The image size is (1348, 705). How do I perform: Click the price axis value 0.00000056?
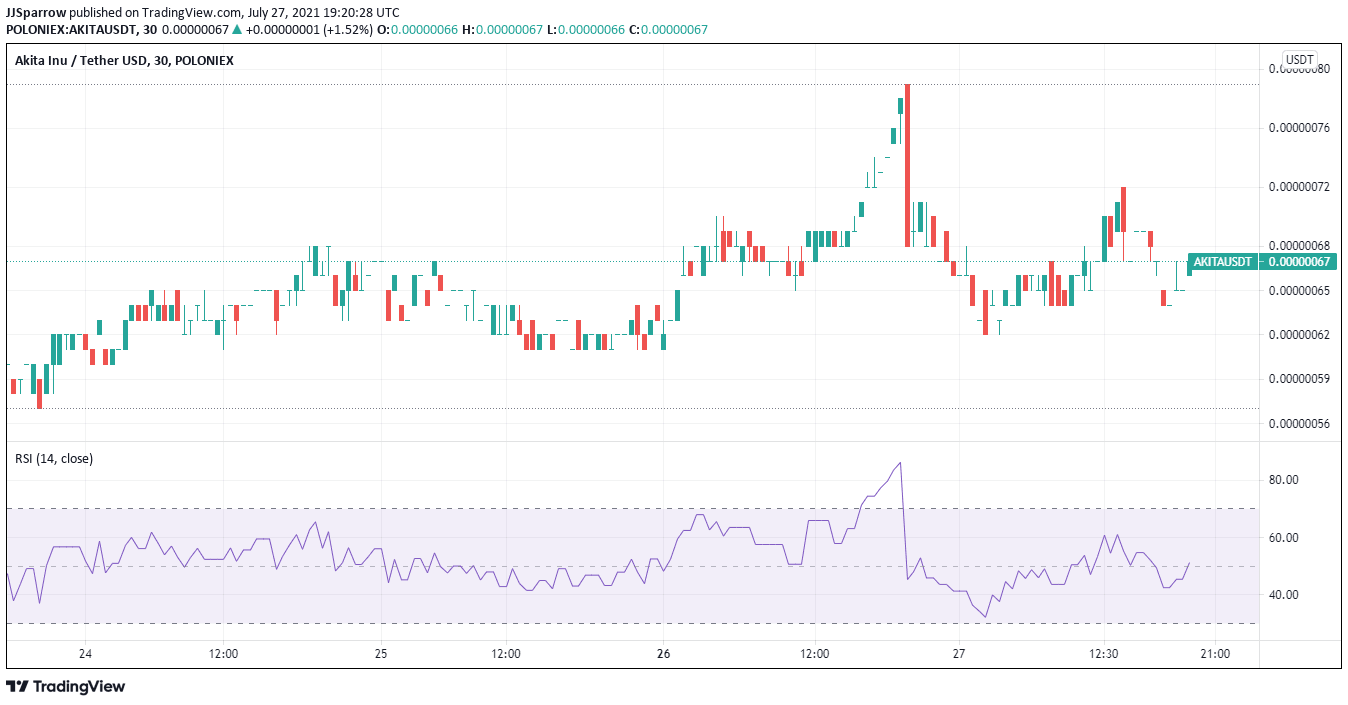point(1299,424)
